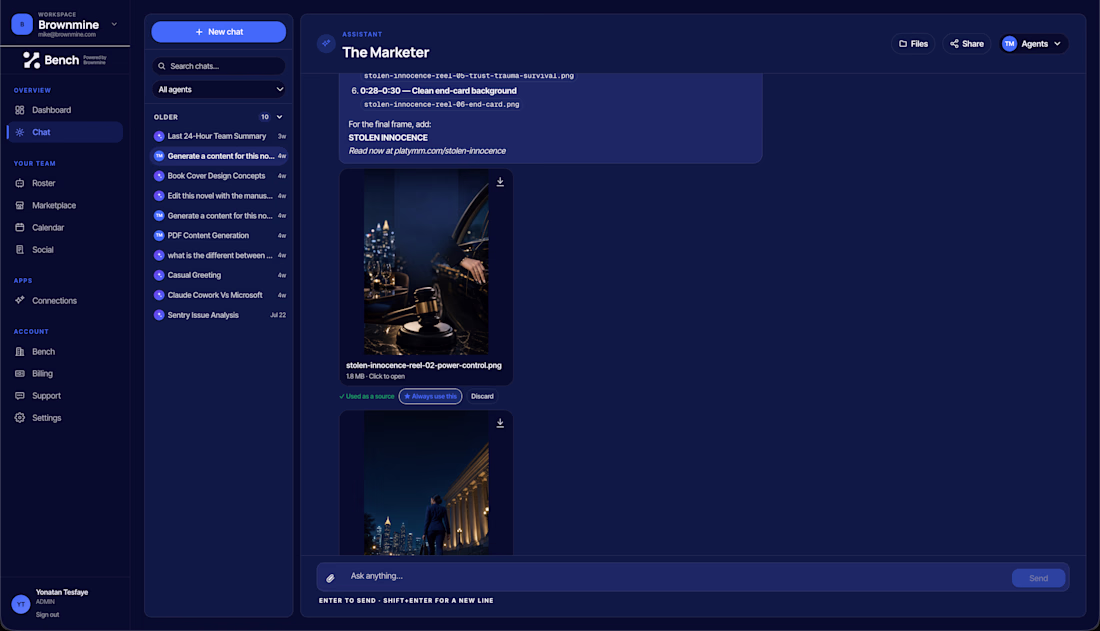Open Billing page in sidebar
The width and height of the screenshot is (1100, 631).
pos(65,374)
